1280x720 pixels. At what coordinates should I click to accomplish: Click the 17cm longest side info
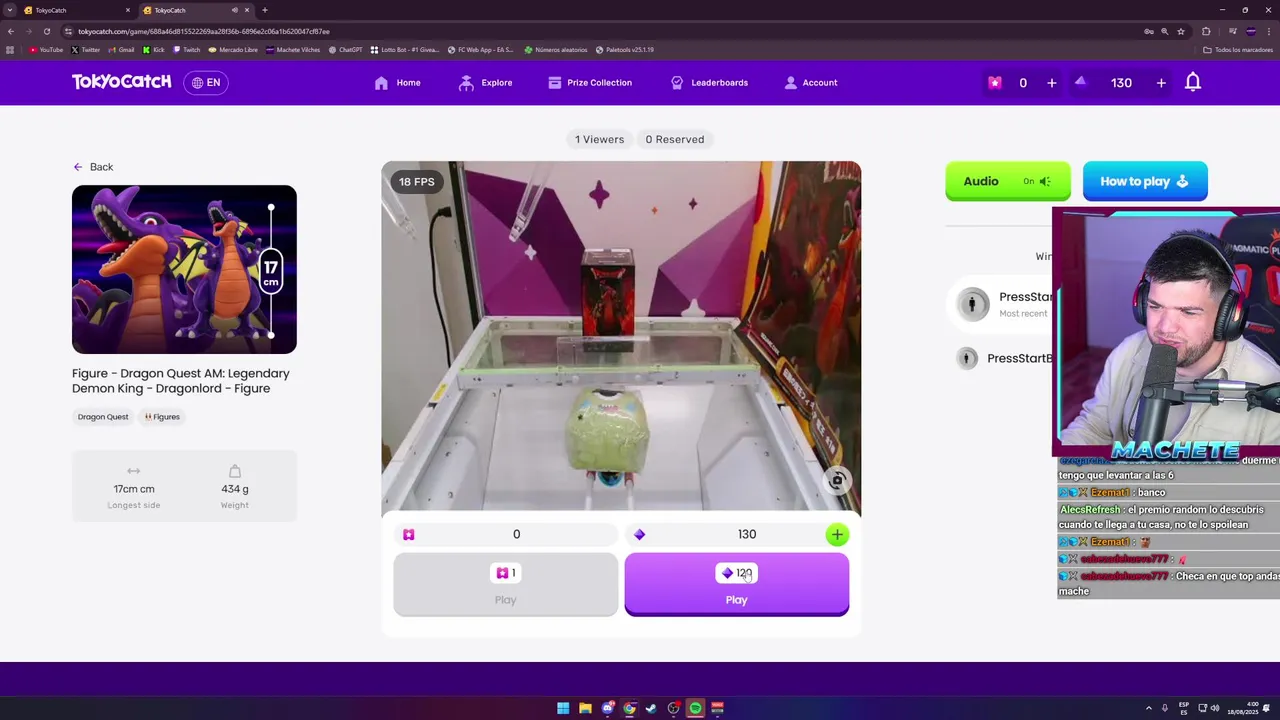tap(134, 487)
